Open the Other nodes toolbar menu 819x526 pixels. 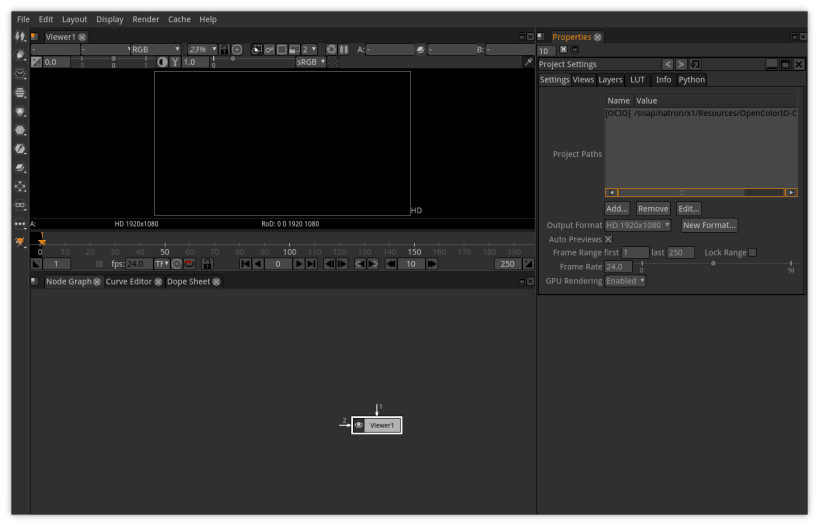(20, 224)
